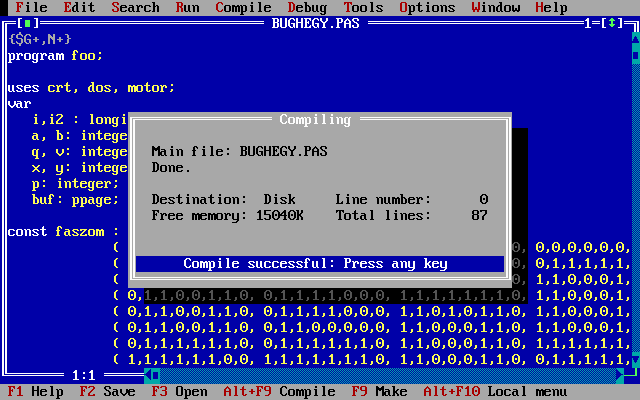Click the 'program foo;' line
This screenshot has height=400, width=640.
(x=56, y=56)
